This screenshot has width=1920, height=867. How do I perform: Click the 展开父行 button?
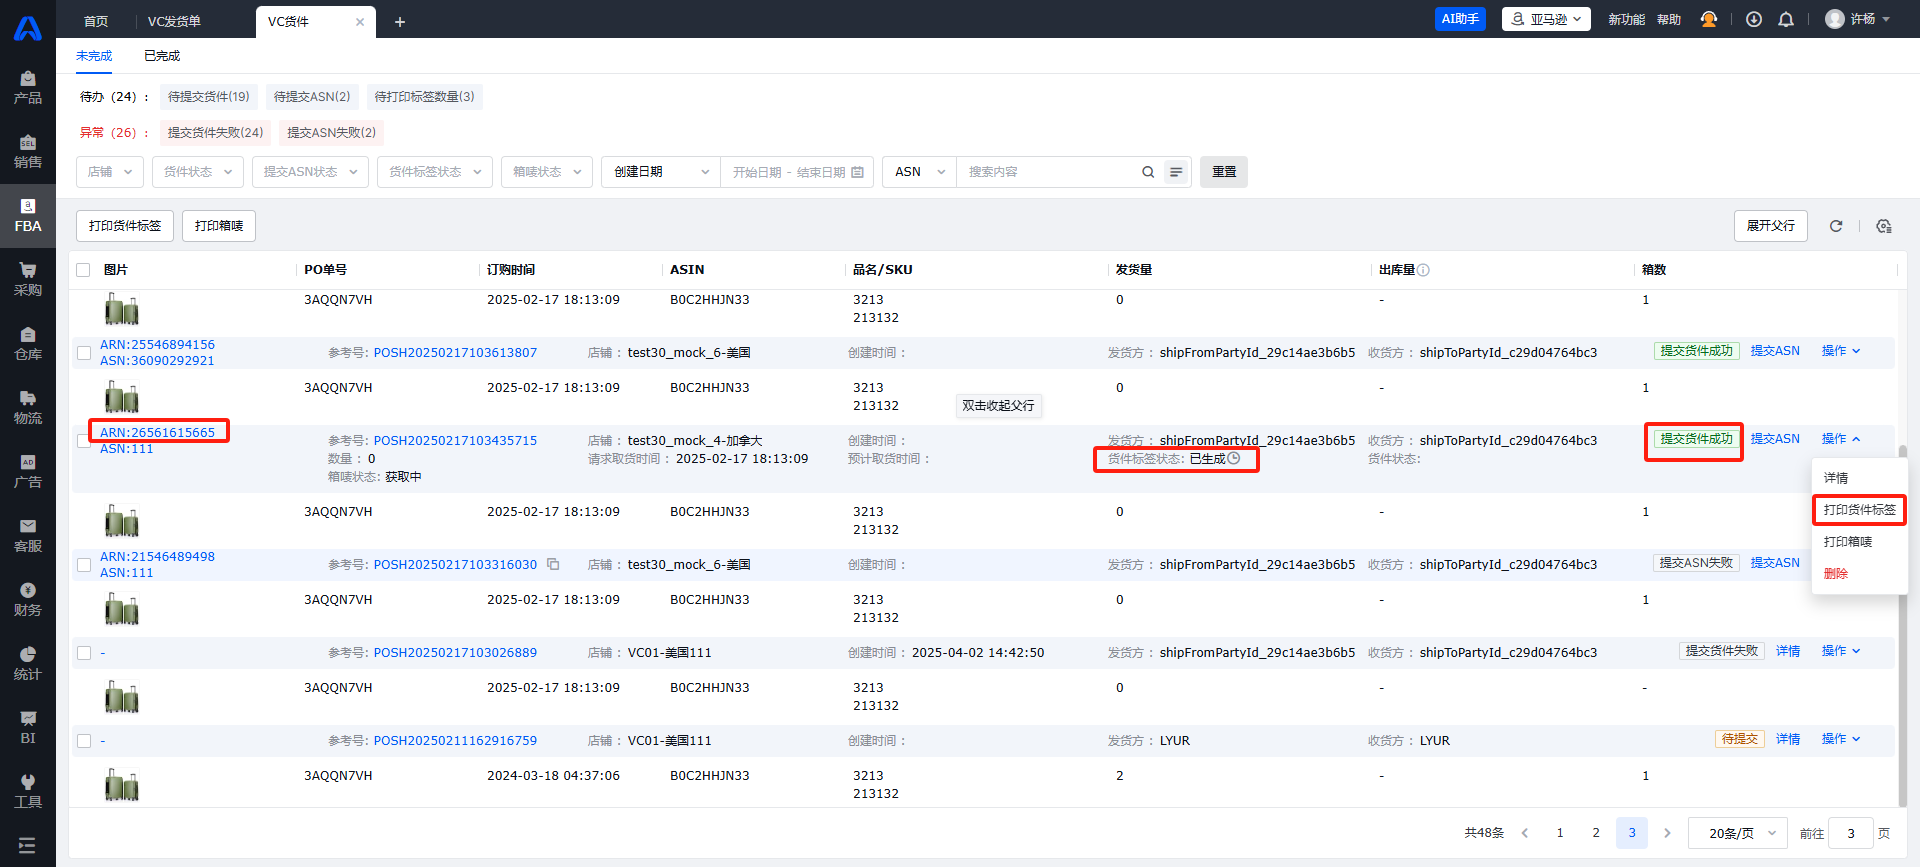point(1771,226)
